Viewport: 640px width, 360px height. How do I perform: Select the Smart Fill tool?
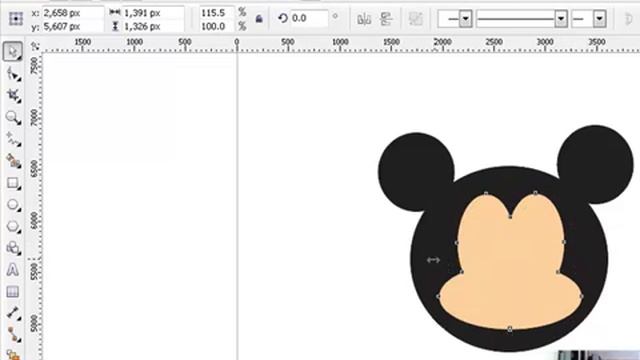pyautogui.click(x=13, y=162)
